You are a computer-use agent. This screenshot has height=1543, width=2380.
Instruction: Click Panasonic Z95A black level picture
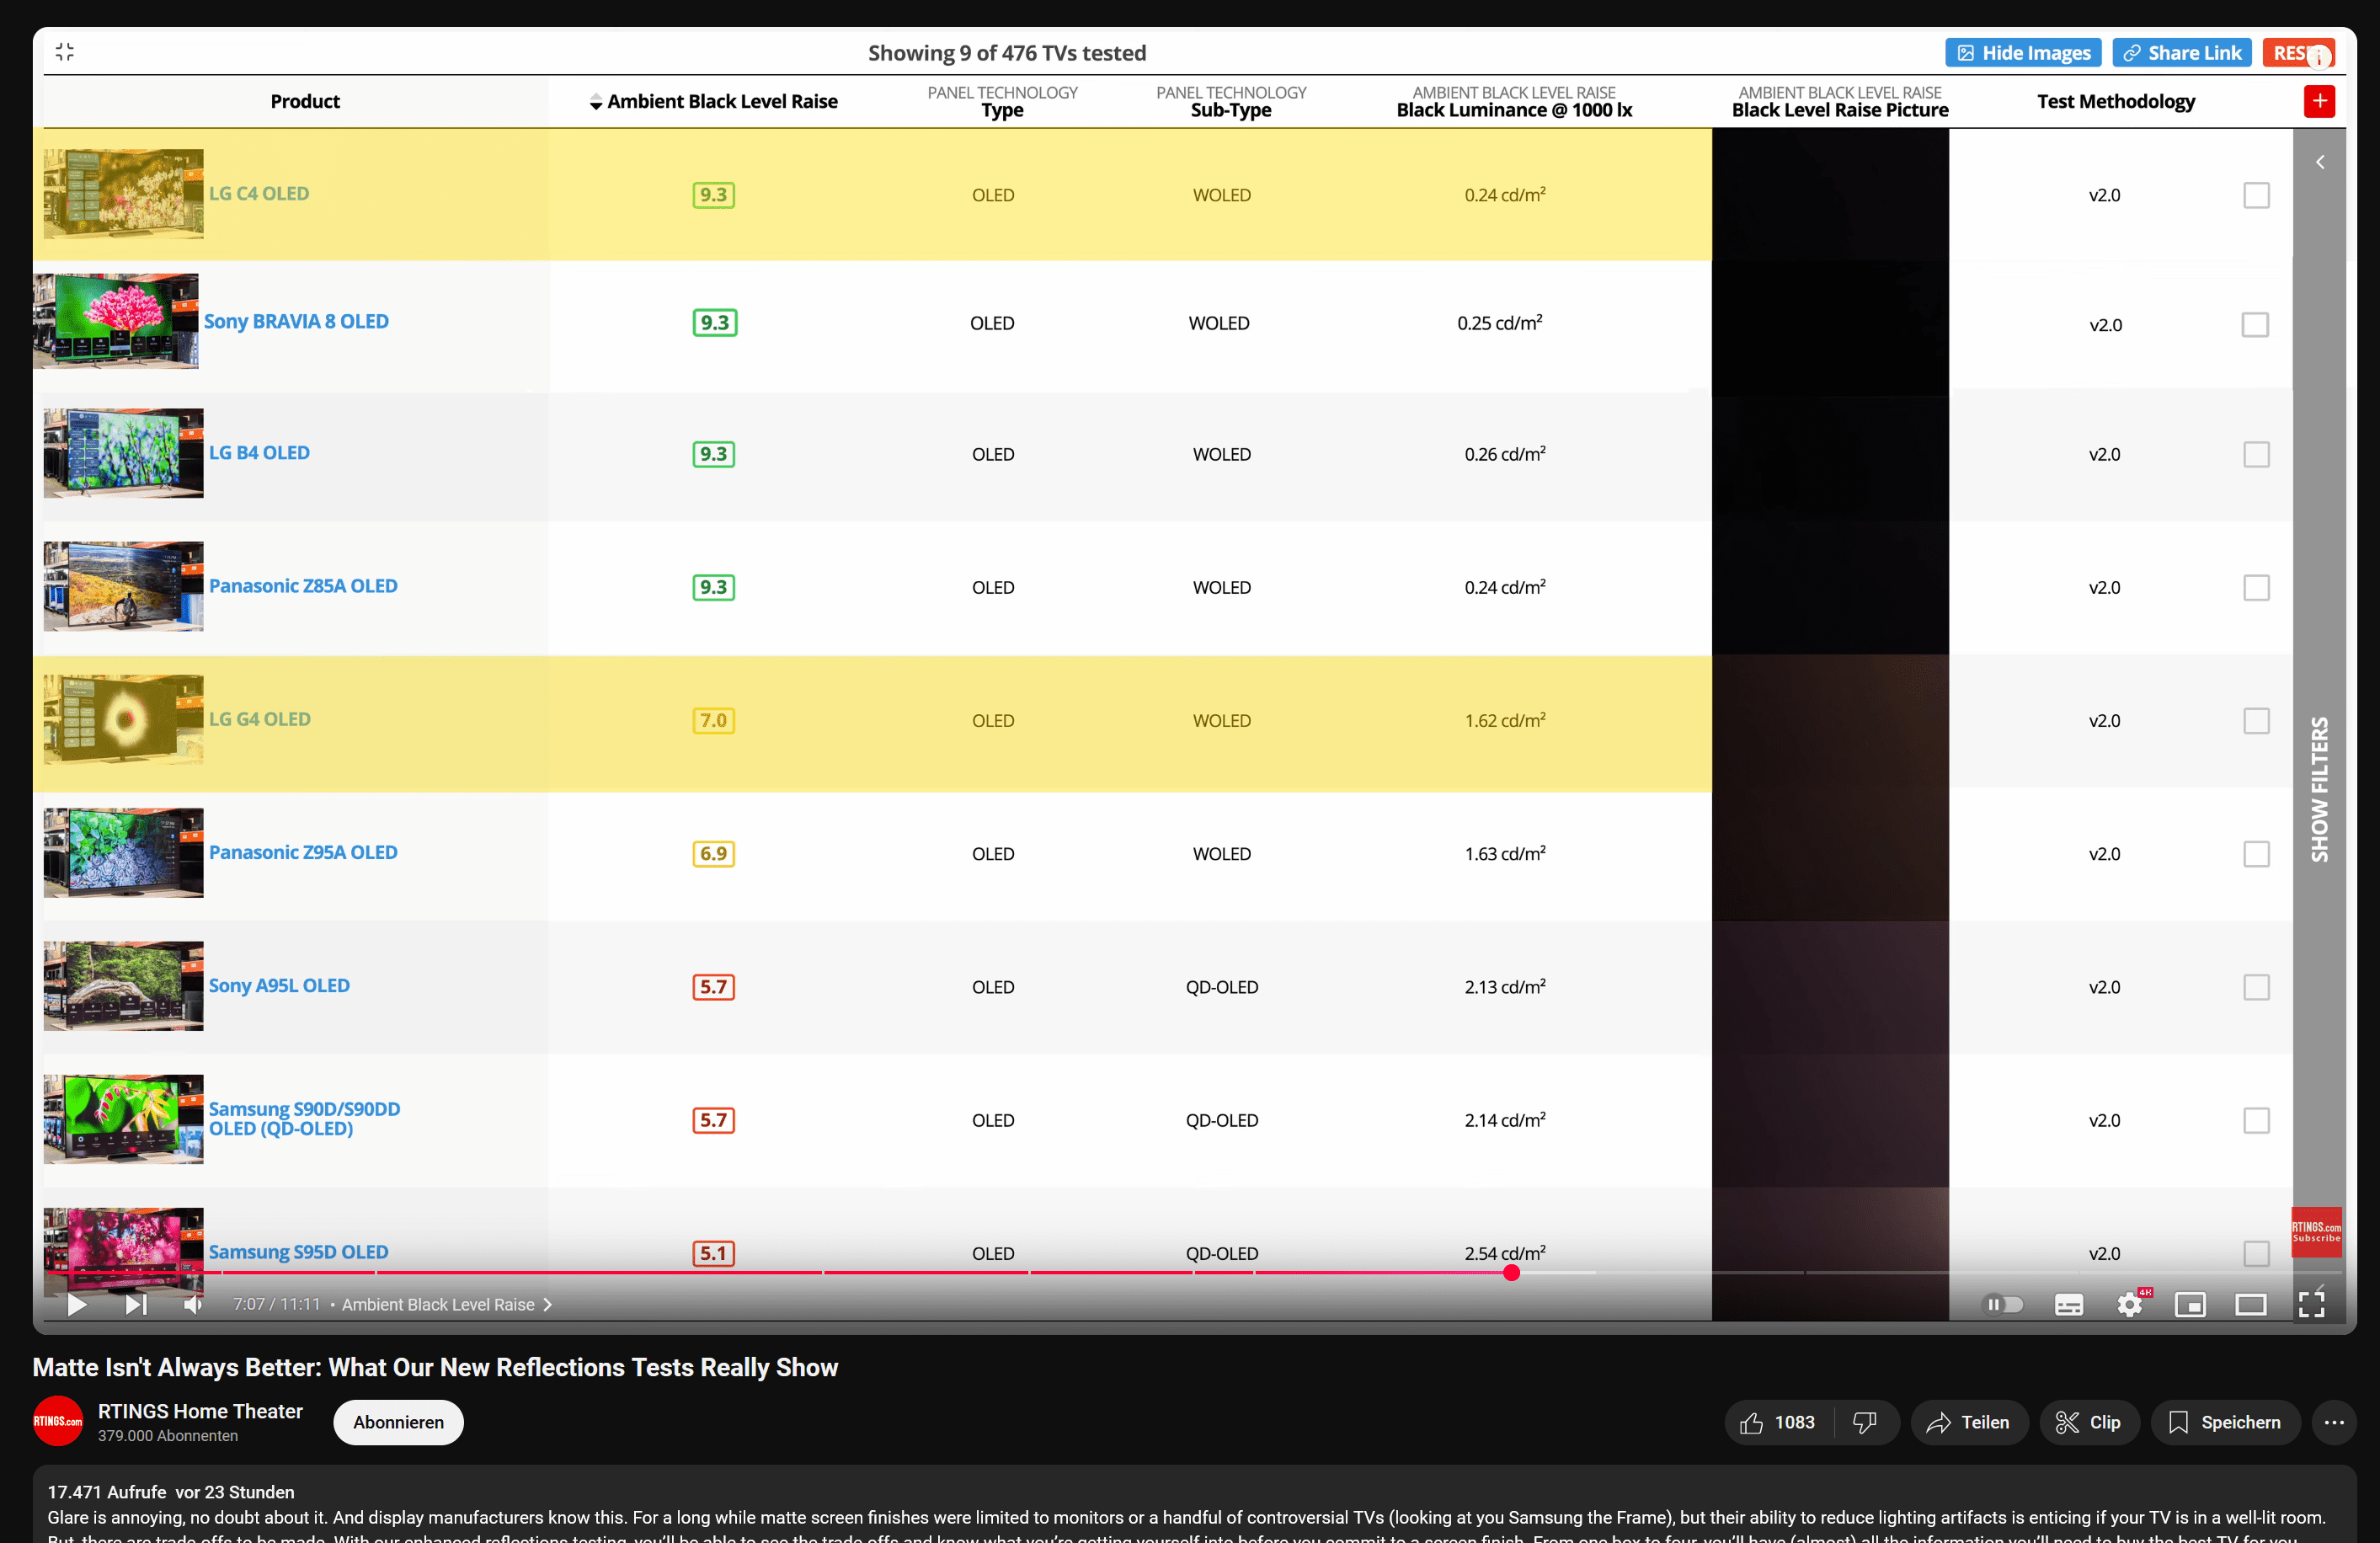click(x=1830, y=854)
